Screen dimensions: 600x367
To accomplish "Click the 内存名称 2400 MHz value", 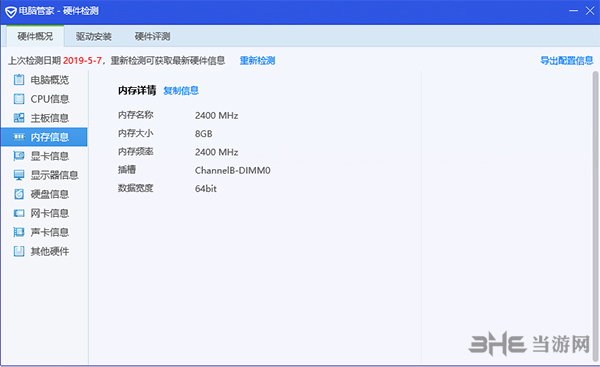I will (x=217, y=115).
